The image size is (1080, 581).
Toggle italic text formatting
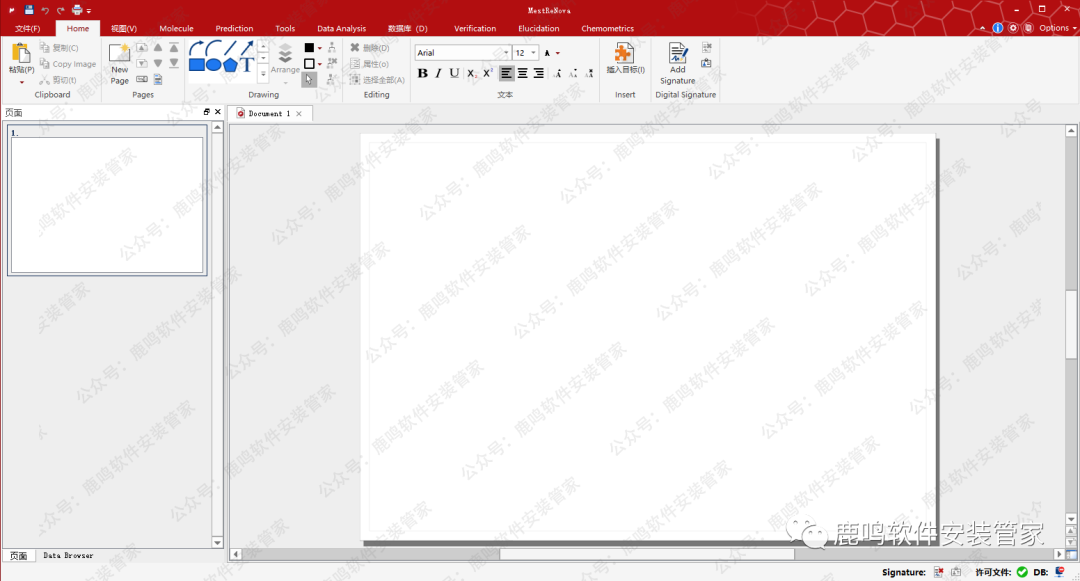pos(438,73)
